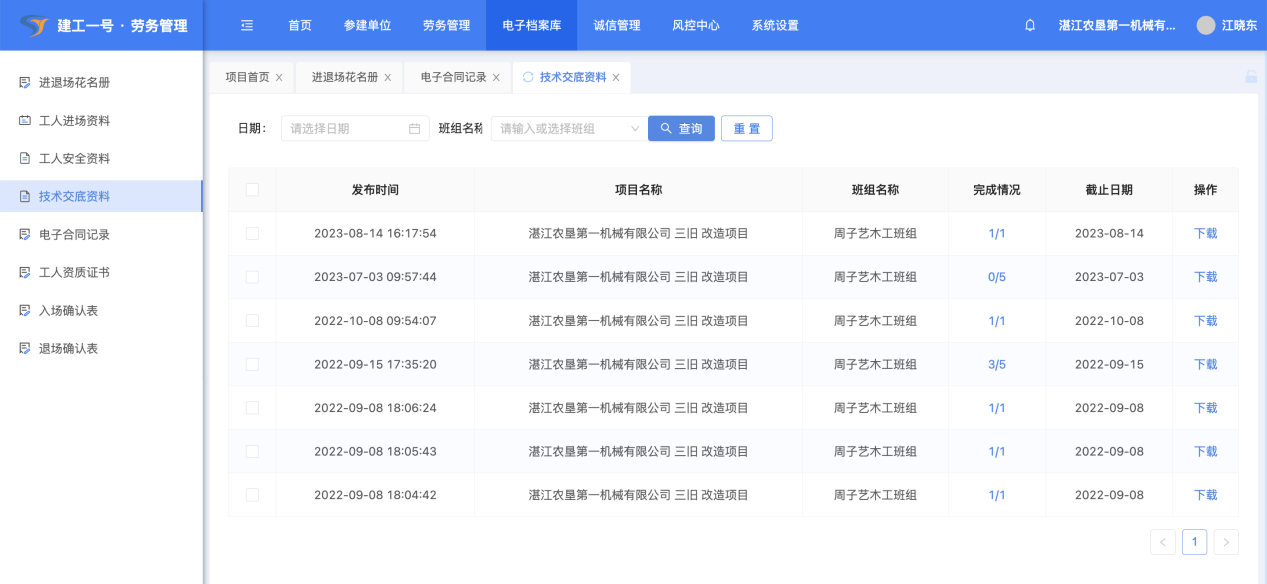Click the lock icon at right of tab bar
Screen dimensions: 1267x584
pyautogui.click(x=1250, y=77)
